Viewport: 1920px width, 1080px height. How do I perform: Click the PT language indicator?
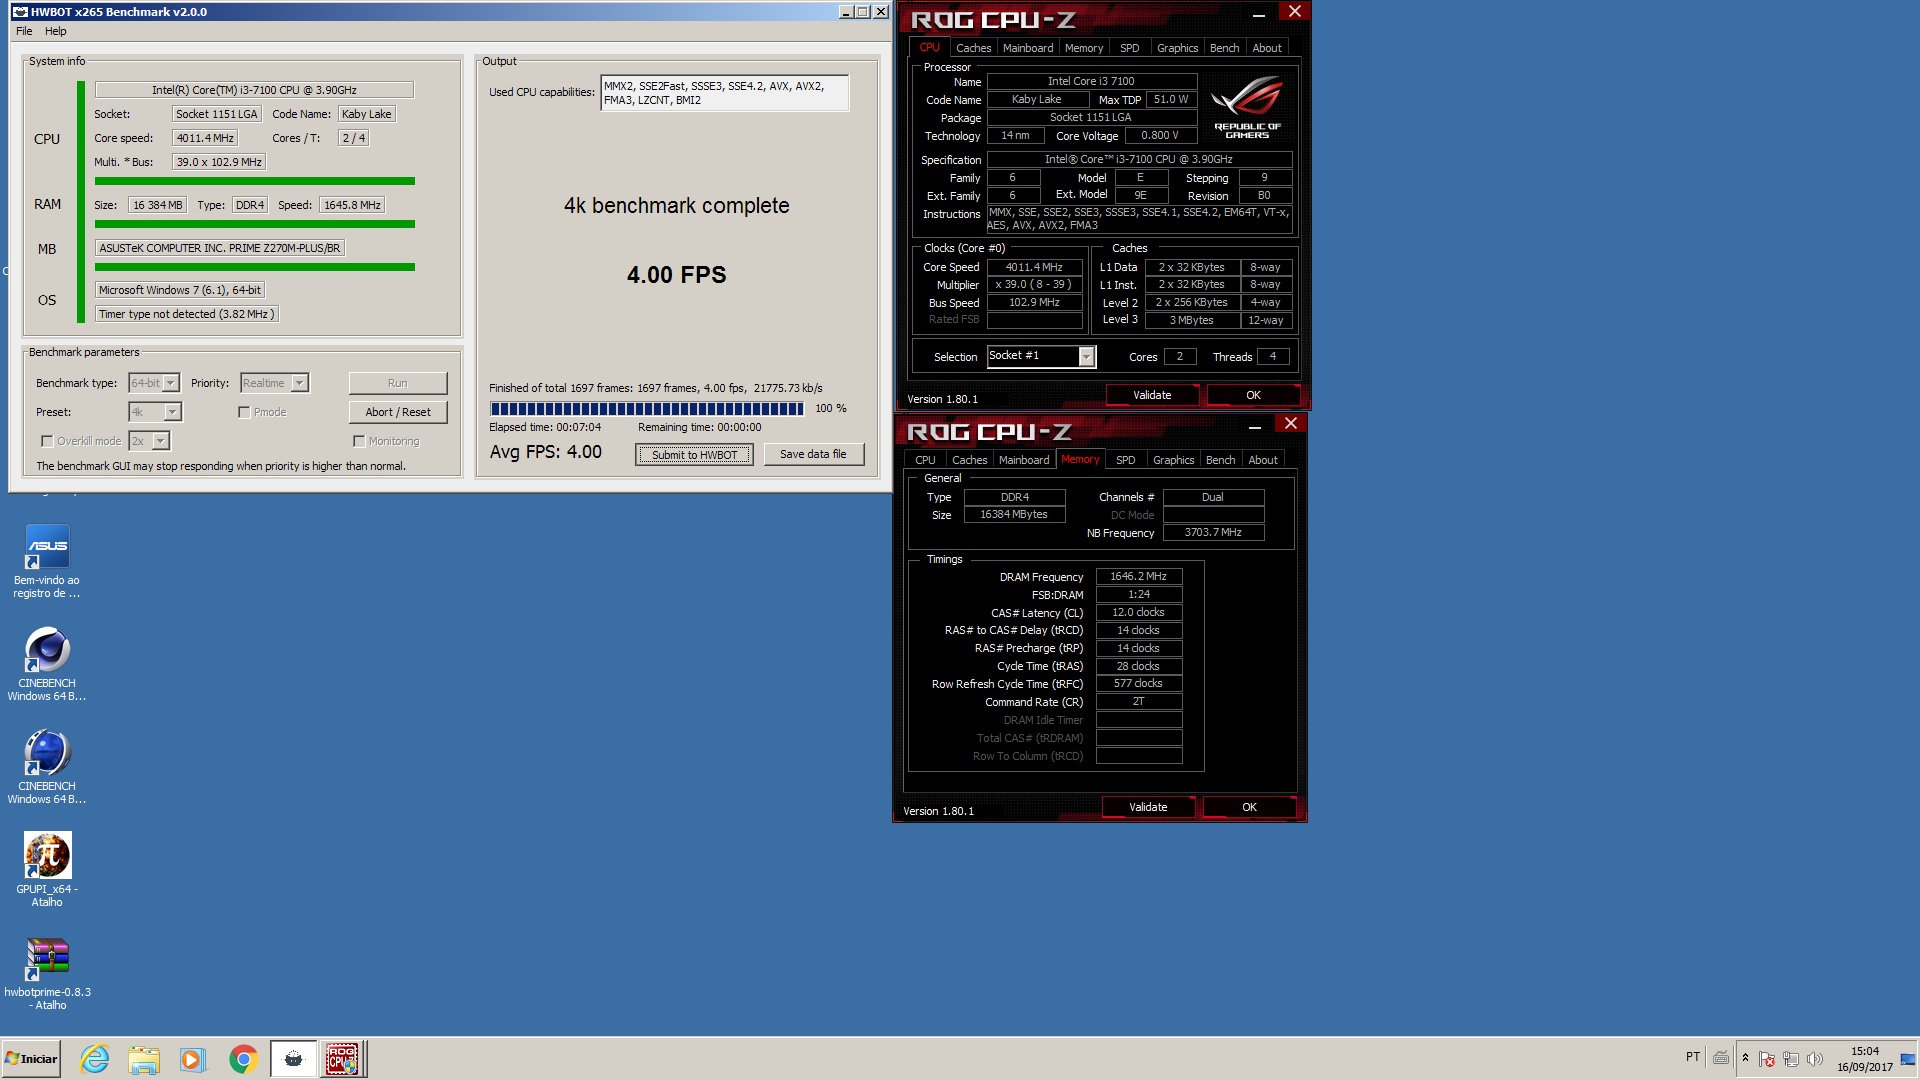click(1693, 1057)
